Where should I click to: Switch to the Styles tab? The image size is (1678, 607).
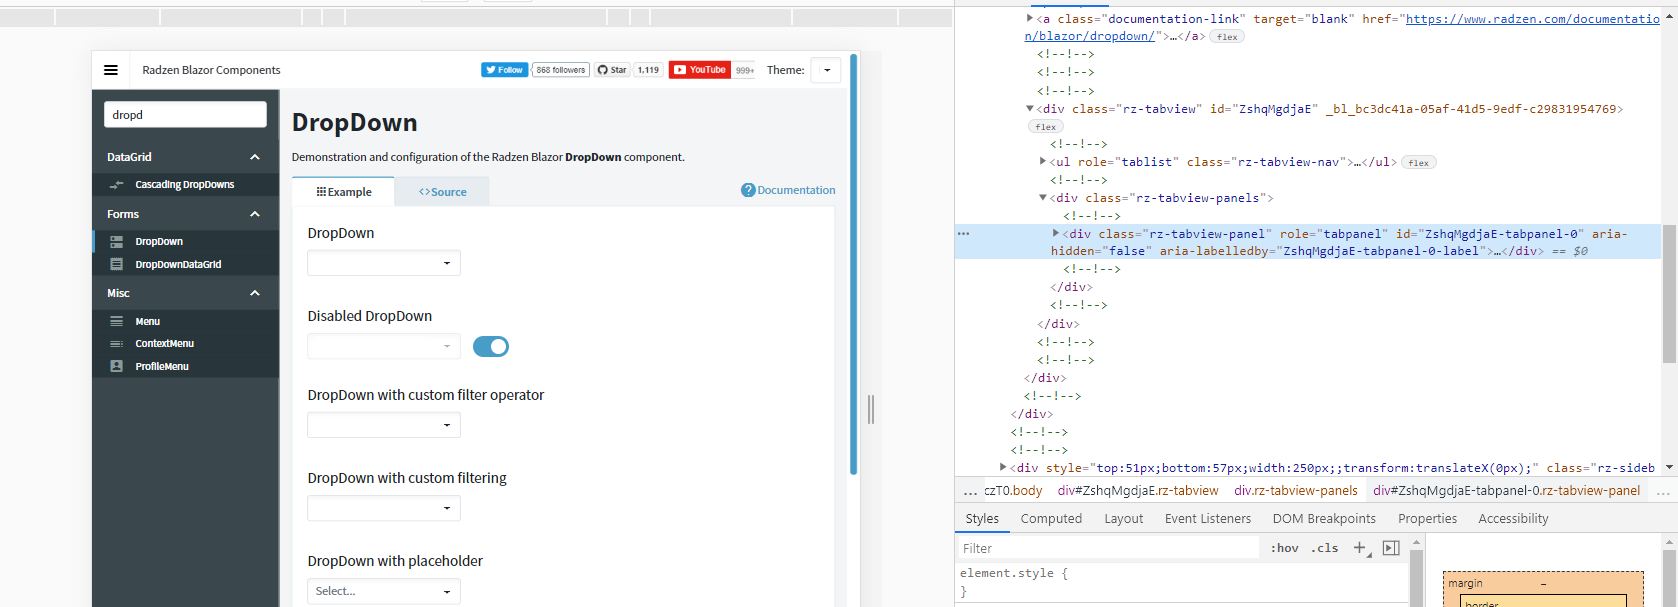tap(982, 519)
